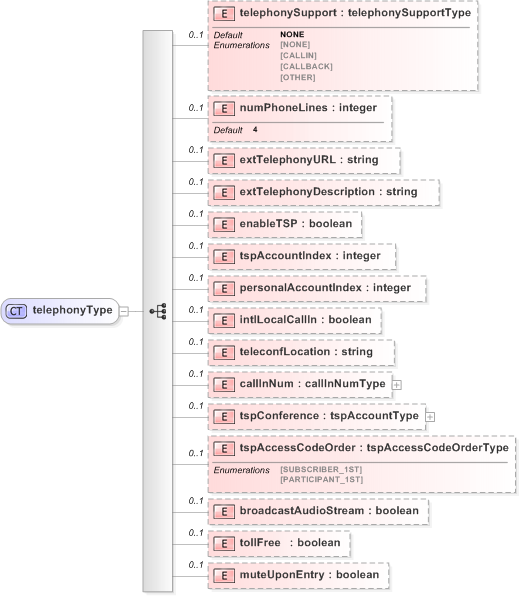Click the E icon of enableTSP
The height and width of the screenshot is (596, 520).
(x=224, y=224)
